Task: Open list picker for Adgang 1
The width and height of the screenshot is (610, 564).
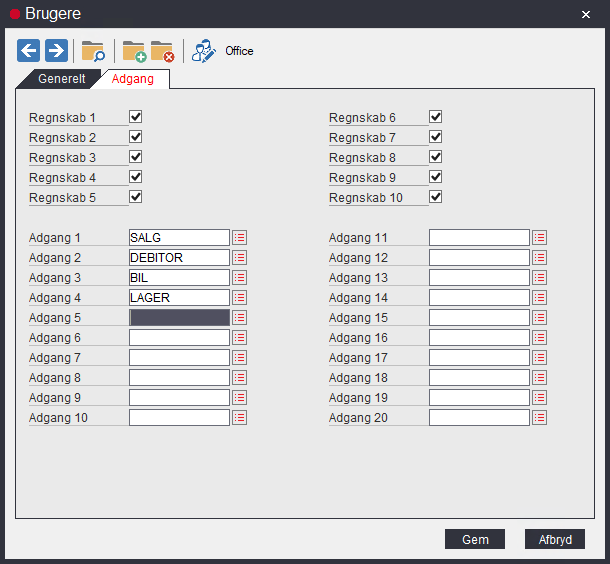Action: coord(240,237)
